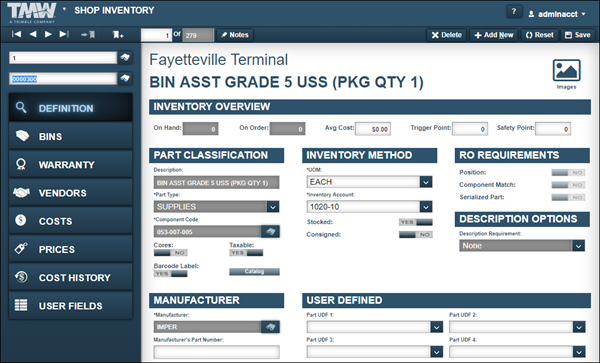The image size is (600, 363).
Task: Toggle the Stocked switch
Action: click(x=416, y=222)
